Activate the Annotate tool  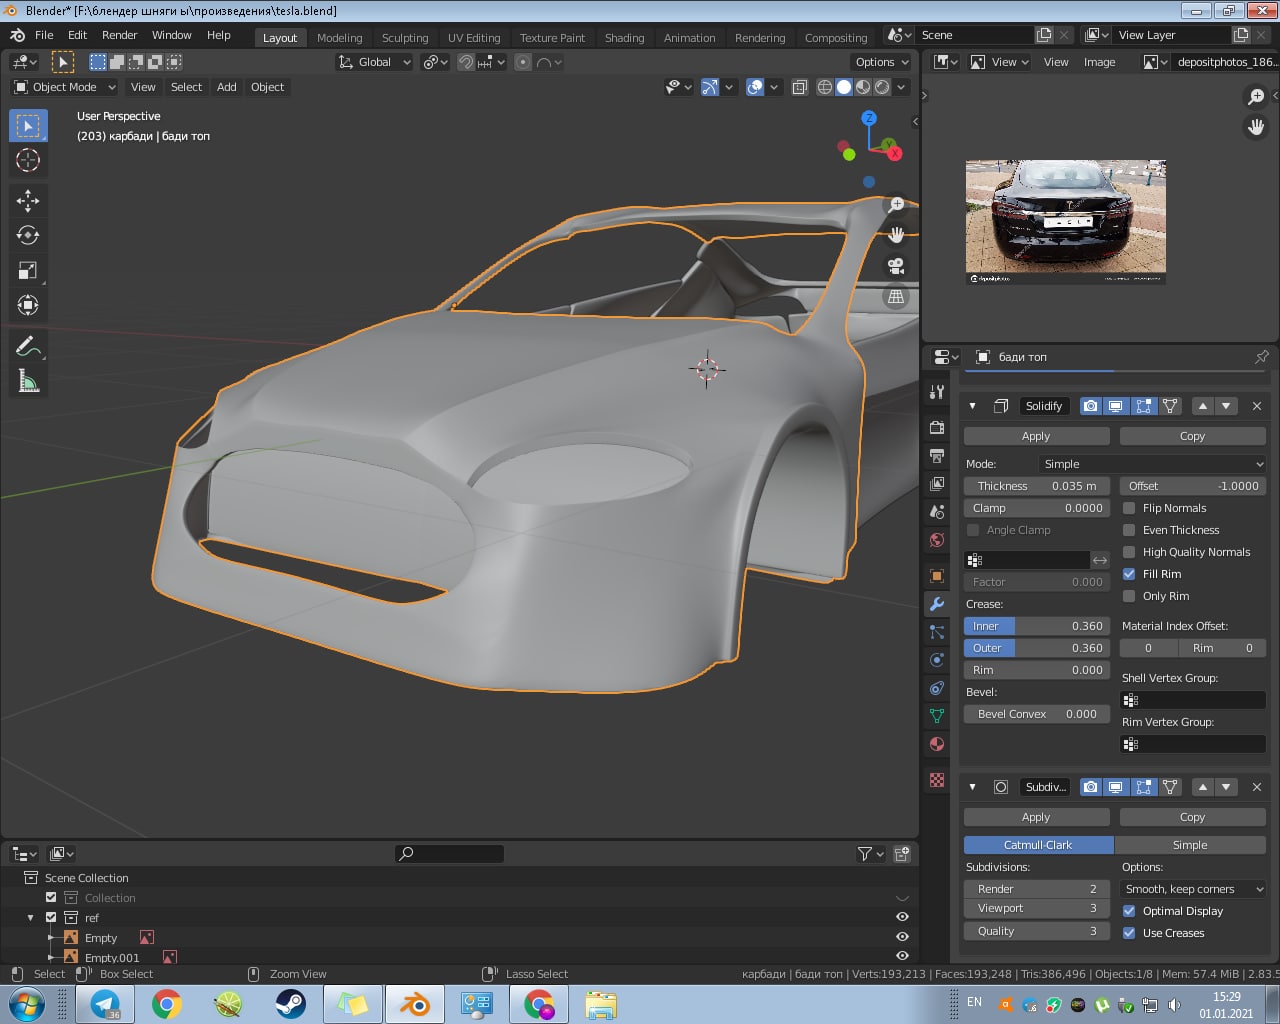pyautogui.click(x=28, y=347)
